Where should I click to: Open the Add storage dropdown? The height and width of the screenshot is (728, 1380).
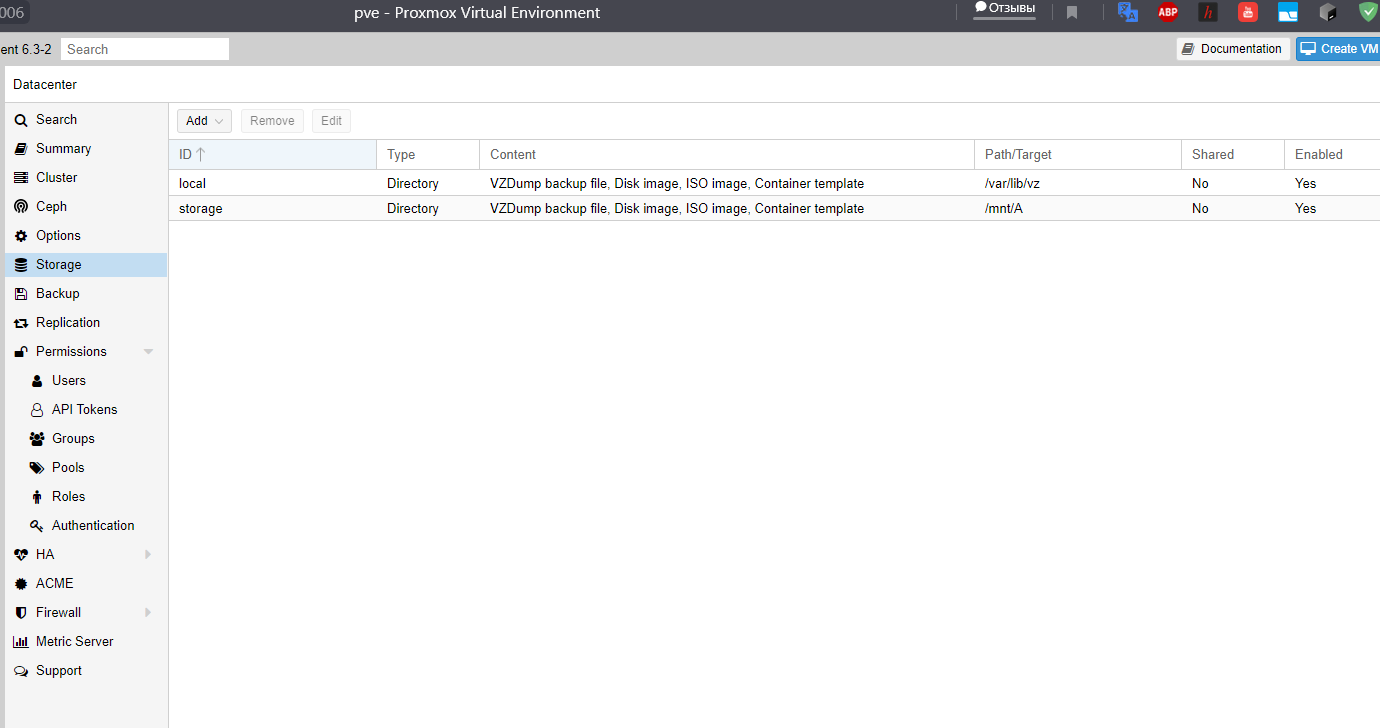204,121
